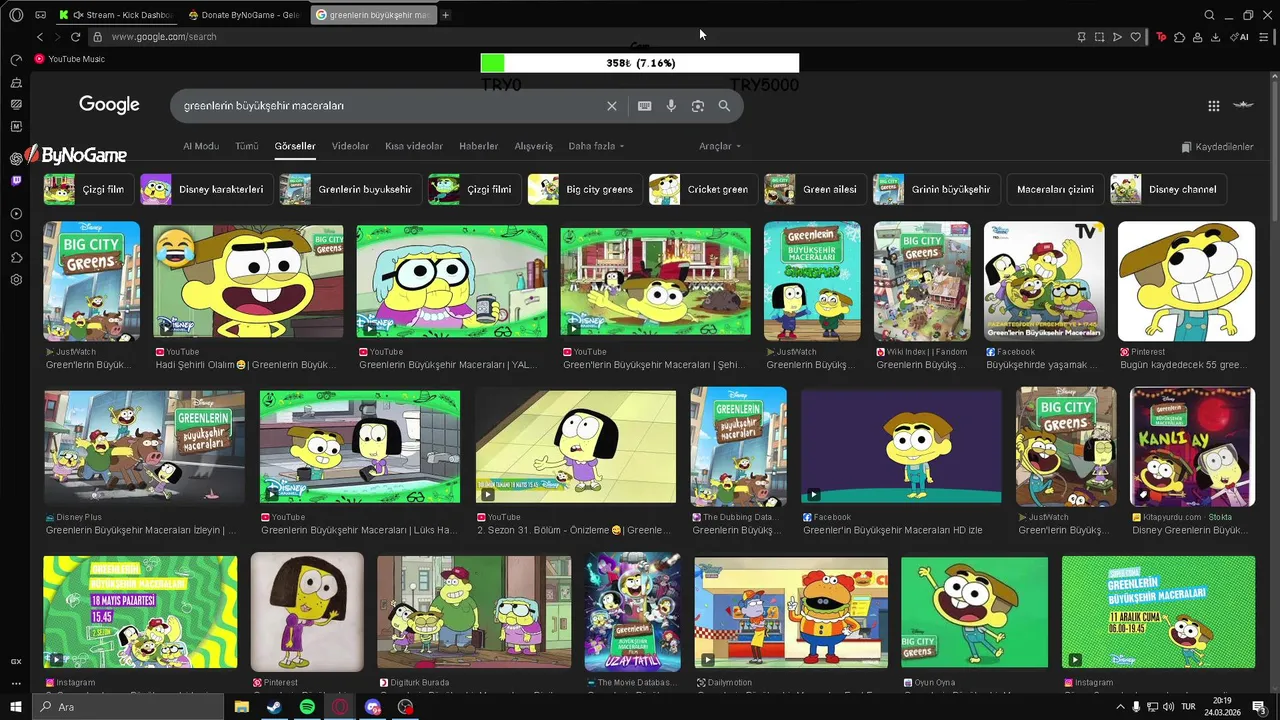Filter by Green ailesi chip
1280x720 pixels.
pos(814,189)
